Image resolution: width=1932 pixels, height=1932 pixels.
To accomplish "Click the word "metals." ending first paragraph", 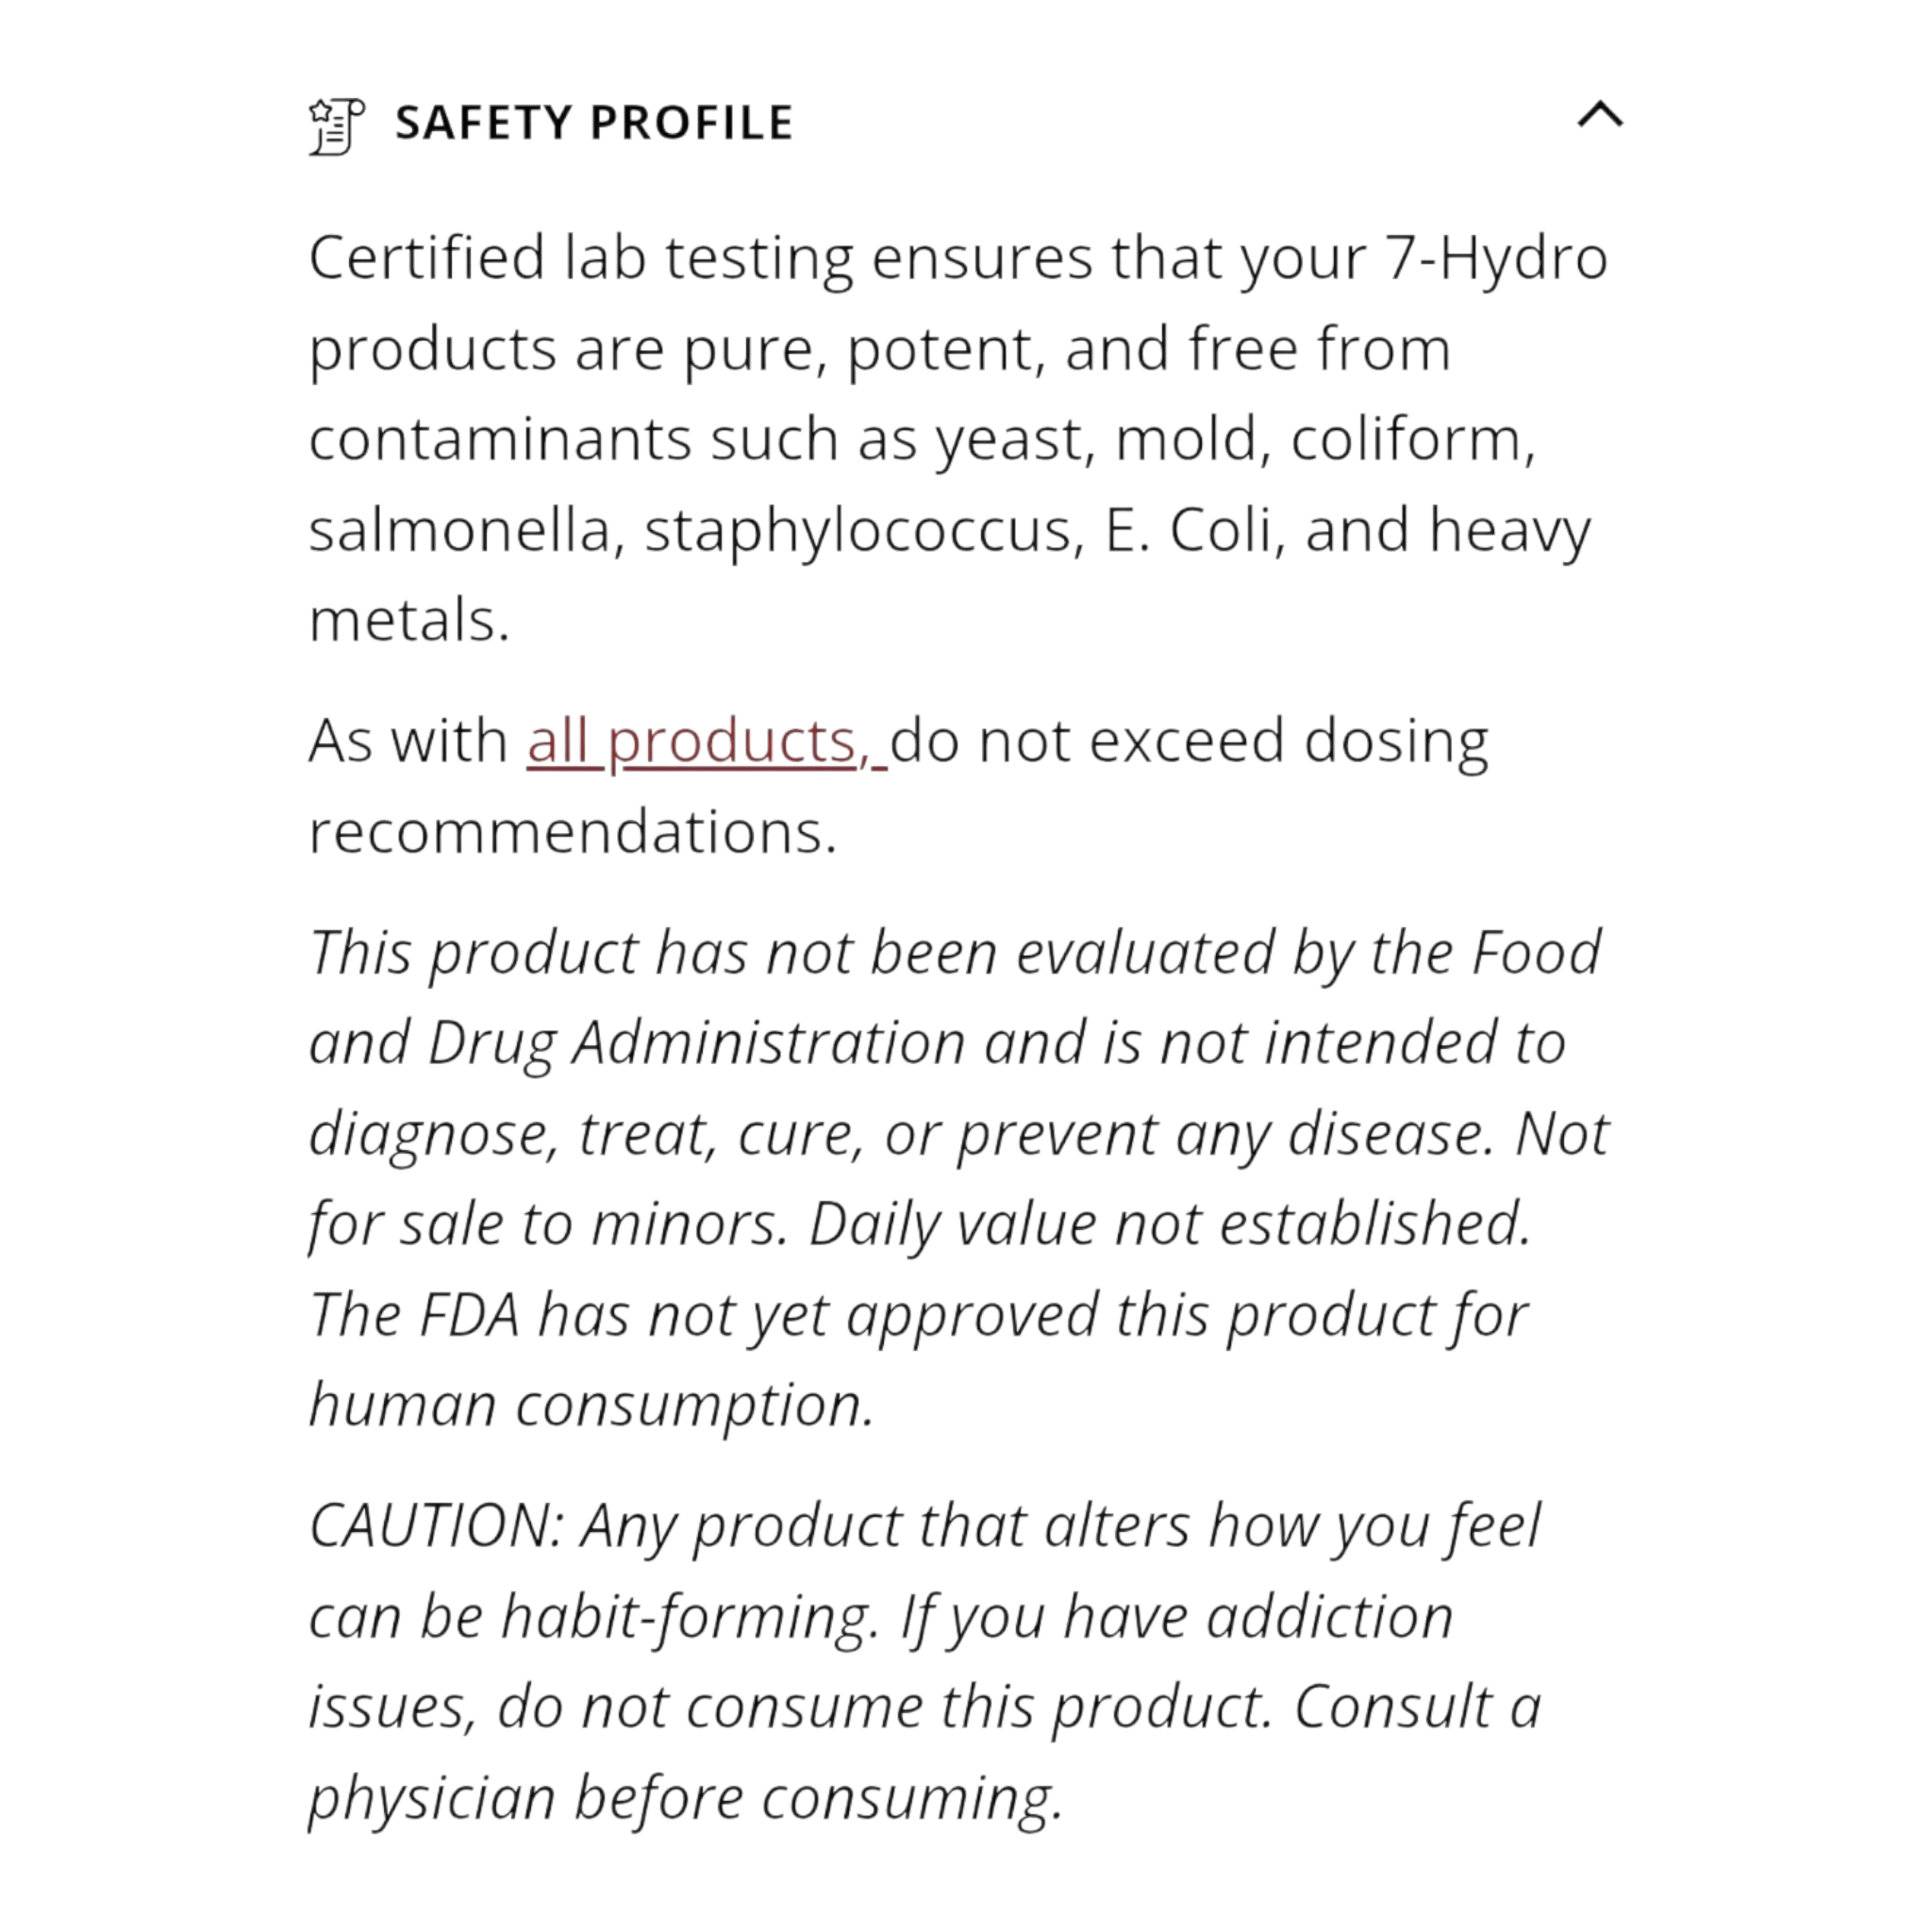I will pyautogui.click(x=409, y=621).
